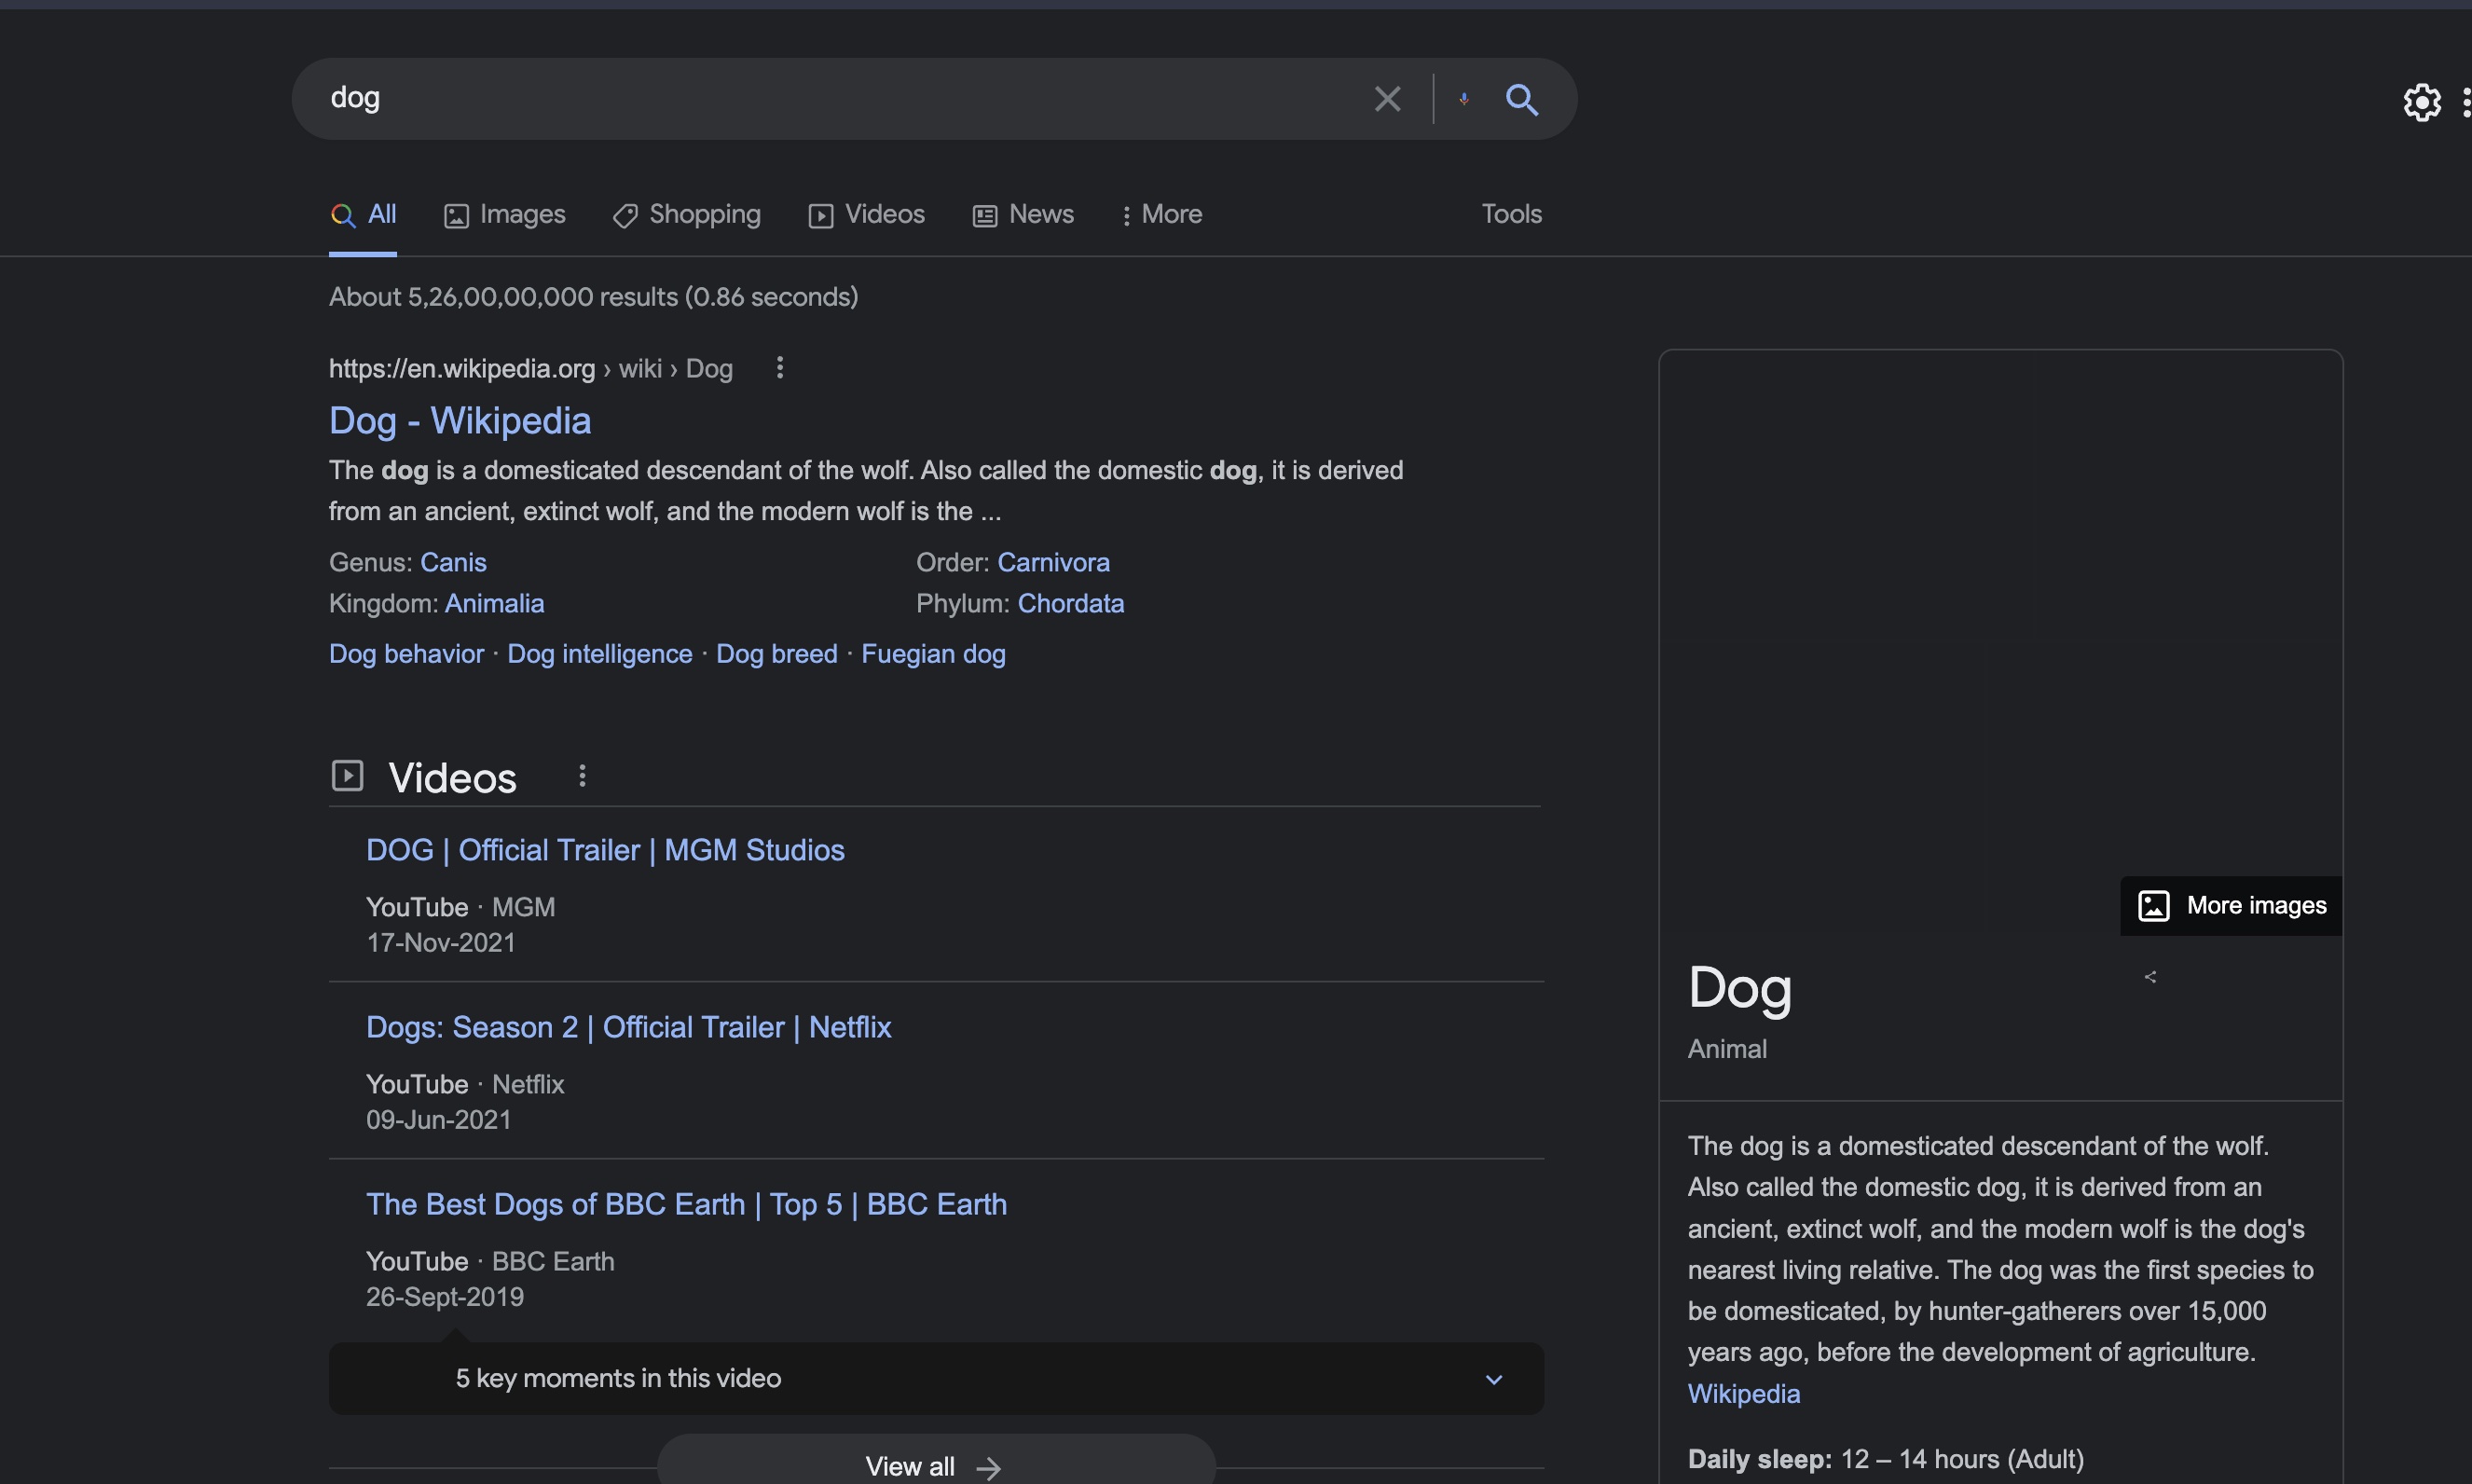Image resolution: width=2472 pixels, height=1484 pixels.
Task: Click the magnifier search submit icon
Action: (x=1521, y=99)
